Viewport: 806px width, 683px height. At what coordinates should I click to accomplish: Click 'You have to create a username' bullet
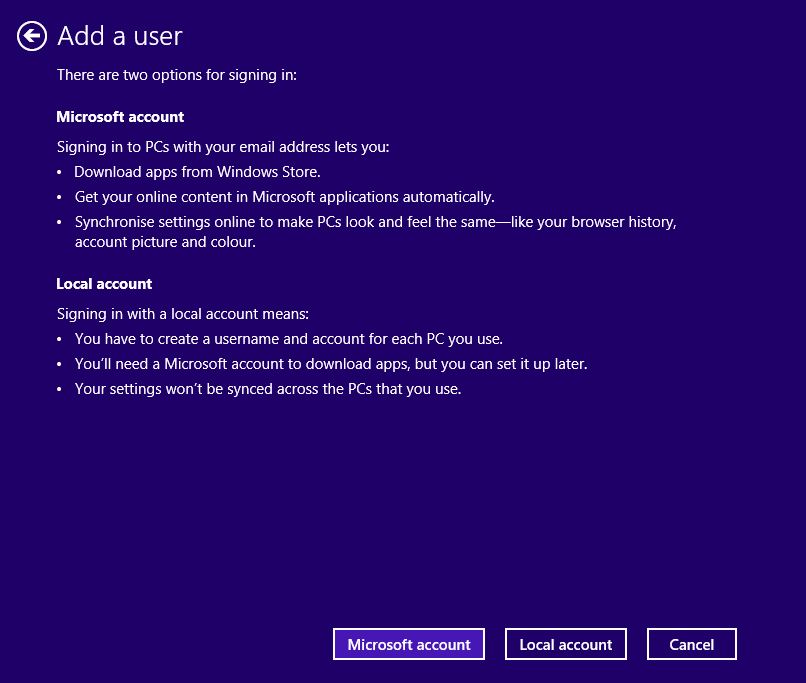click(289, 339)
